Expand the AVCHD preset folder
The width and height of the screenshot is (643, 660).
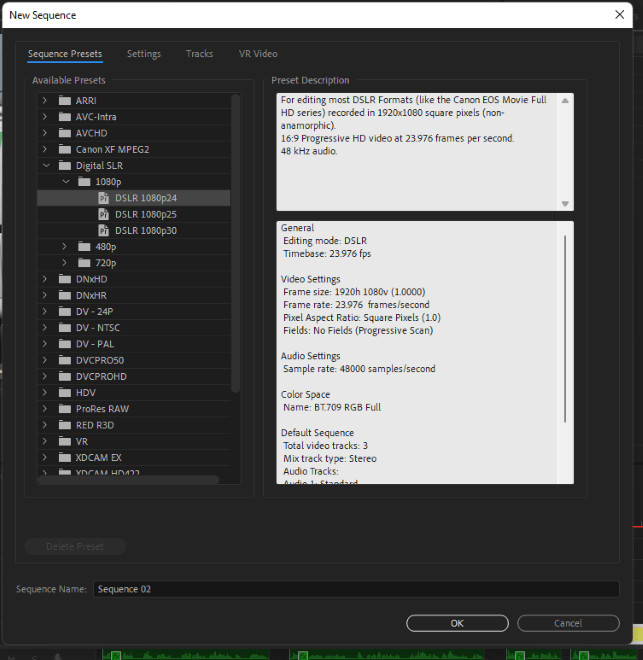pos(45,133)
